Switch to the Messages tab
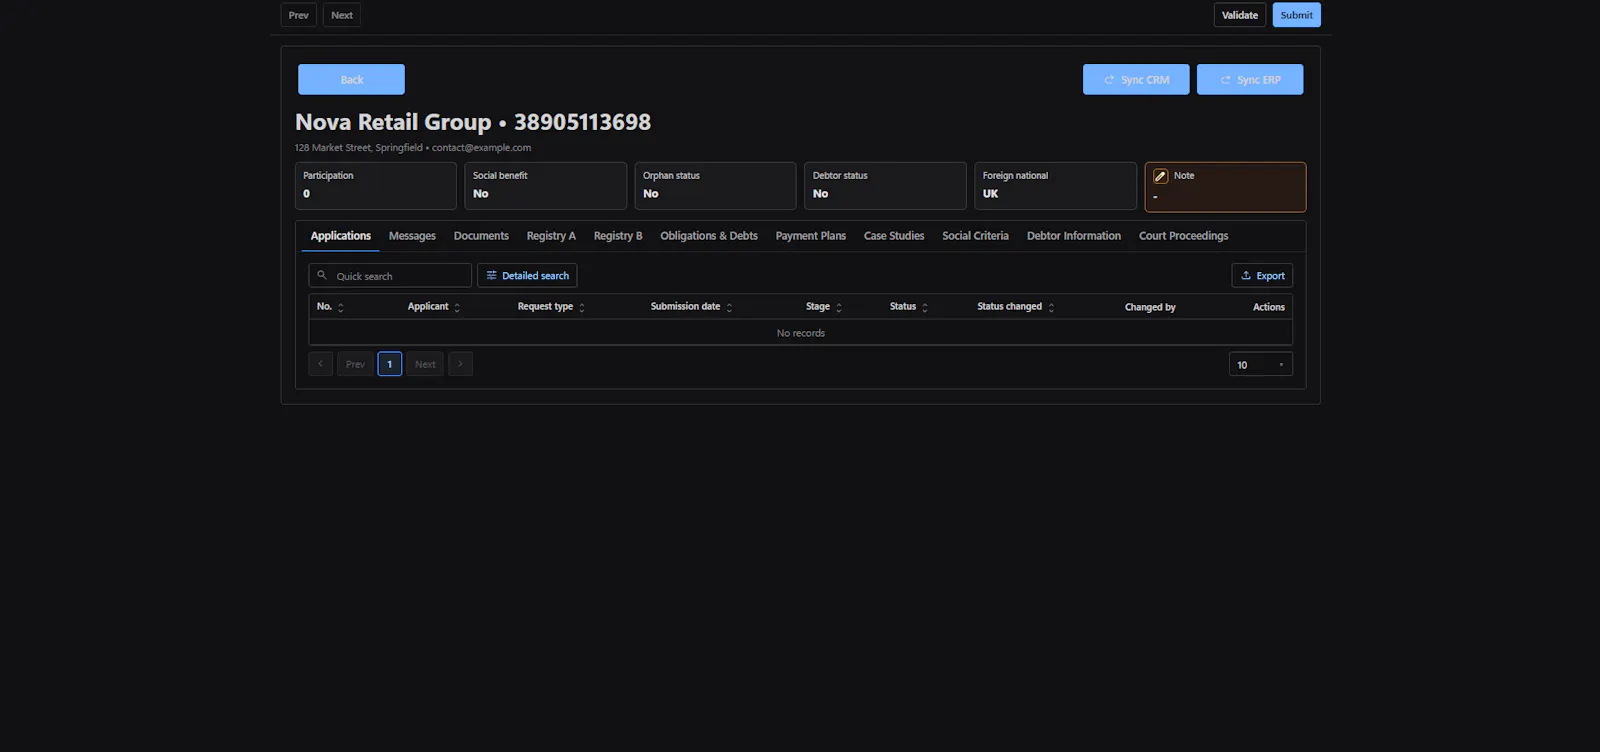This screenshot has width=1600, height=752. (x=412, y=236)
